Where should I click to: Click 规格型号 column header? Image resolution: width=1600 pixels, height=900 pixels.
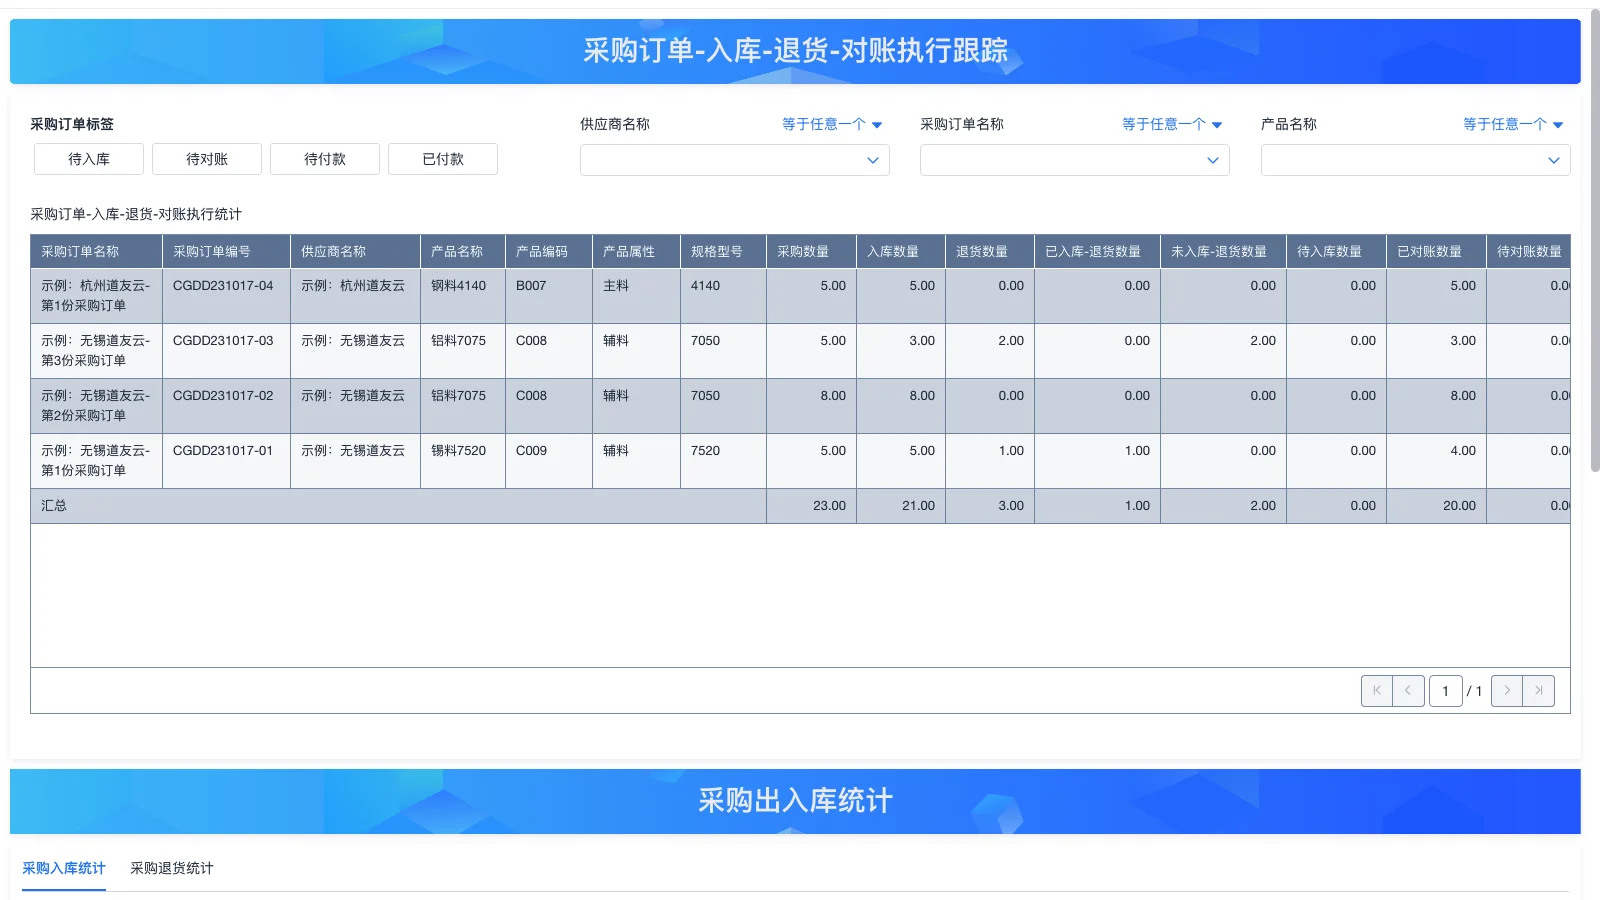[724, 251]
